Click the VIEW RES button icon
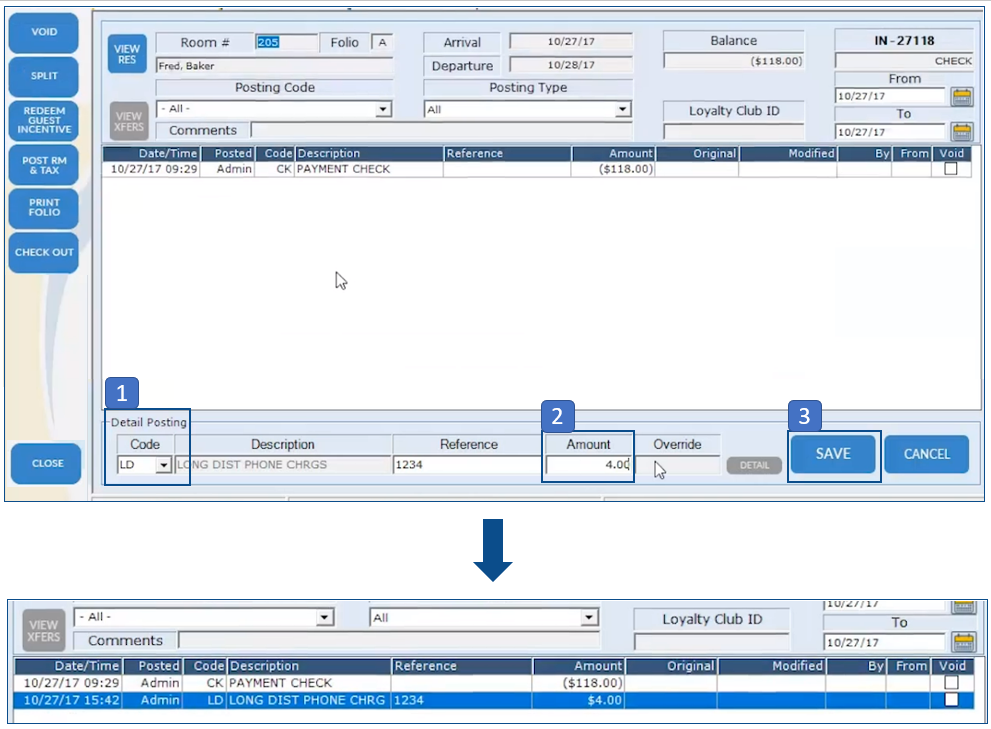This screenshot has height=729, width=991. pyautogui.click(x=127, y=54)
